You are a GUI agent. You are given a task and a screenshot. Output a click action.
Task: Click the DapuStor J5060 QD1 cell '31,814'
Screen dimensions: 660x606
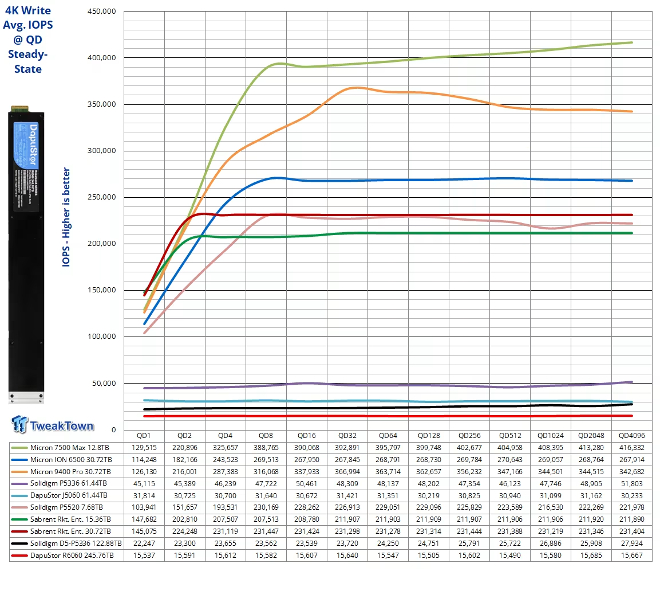(x=144, y=495)
